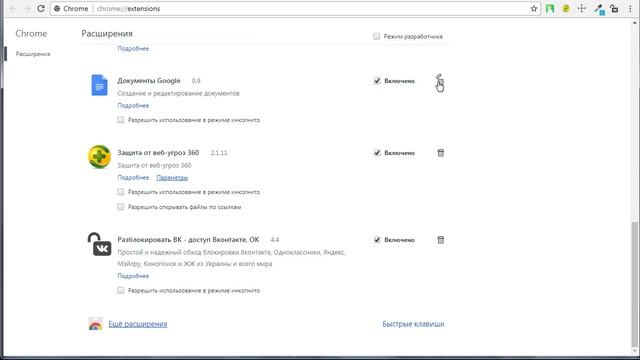Click the Защита от веб-угроз 360 title

click(158, 153)
